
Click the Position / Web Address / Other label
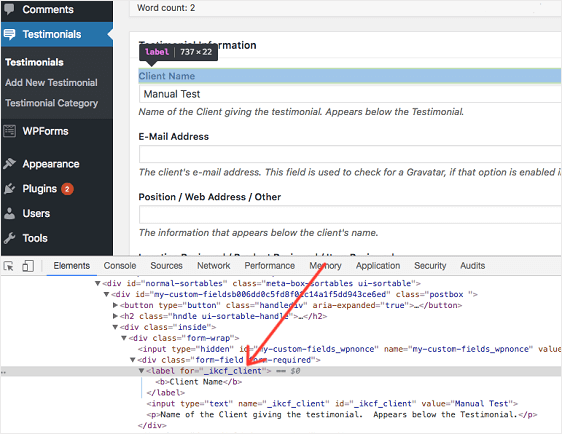210,197
